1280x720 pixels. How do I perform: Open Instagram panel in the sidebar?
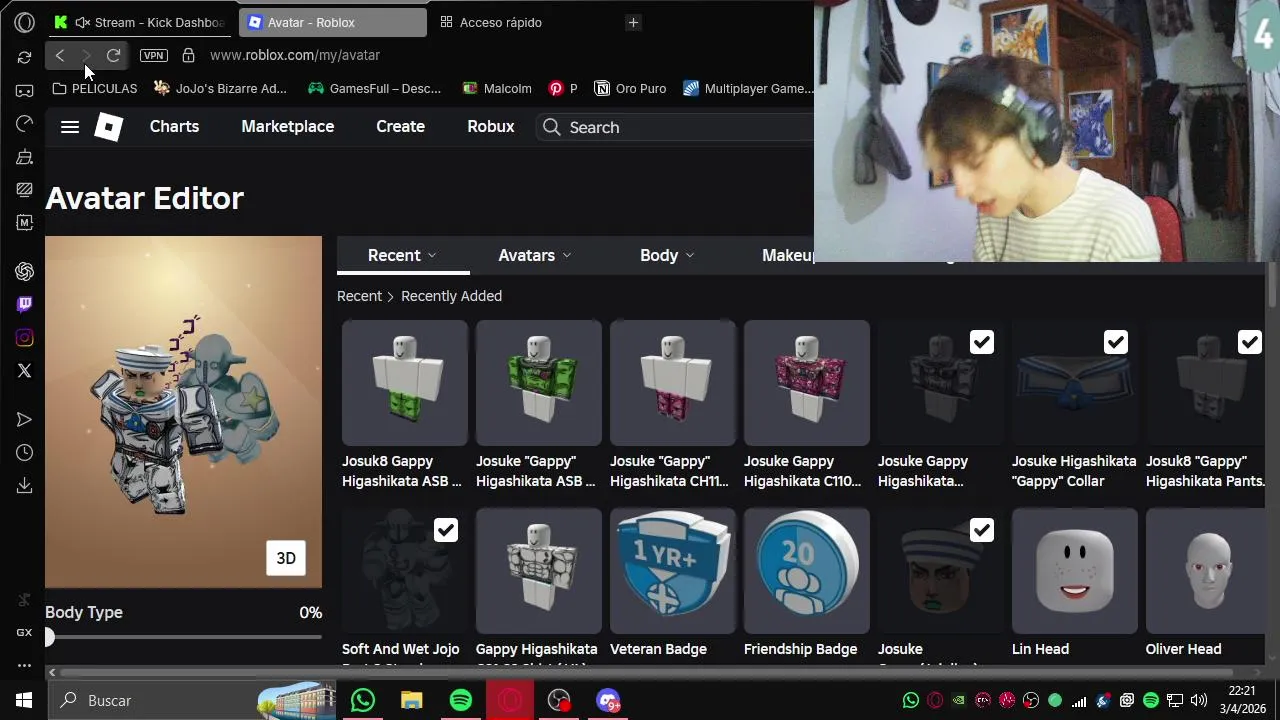(25, 338)
